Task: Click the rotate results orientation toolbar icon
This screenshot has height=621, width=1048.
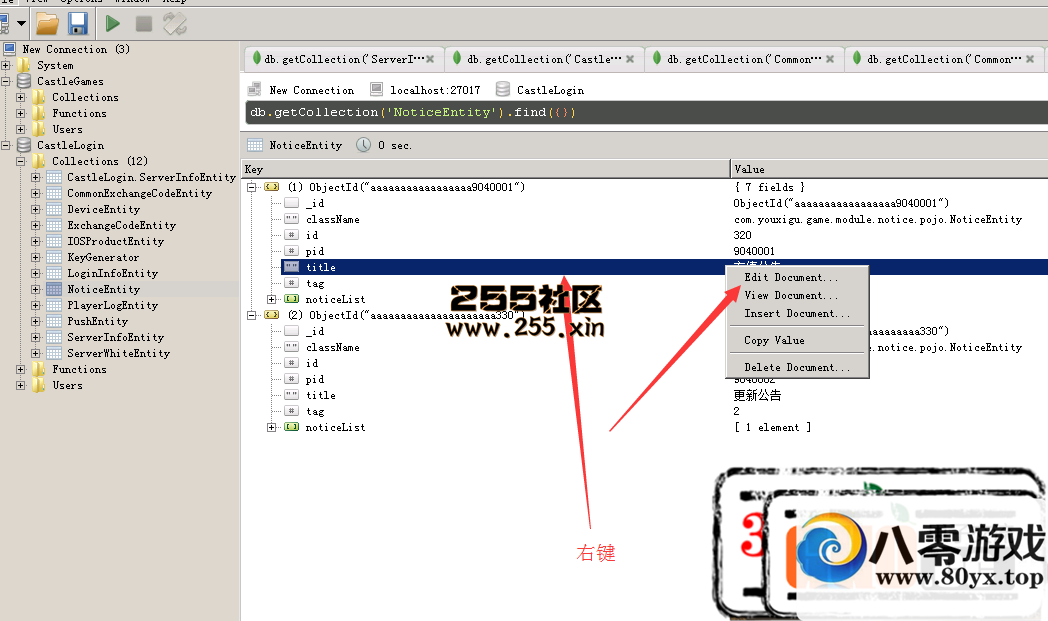Action: pyautogui.click(x=174, y=23)
